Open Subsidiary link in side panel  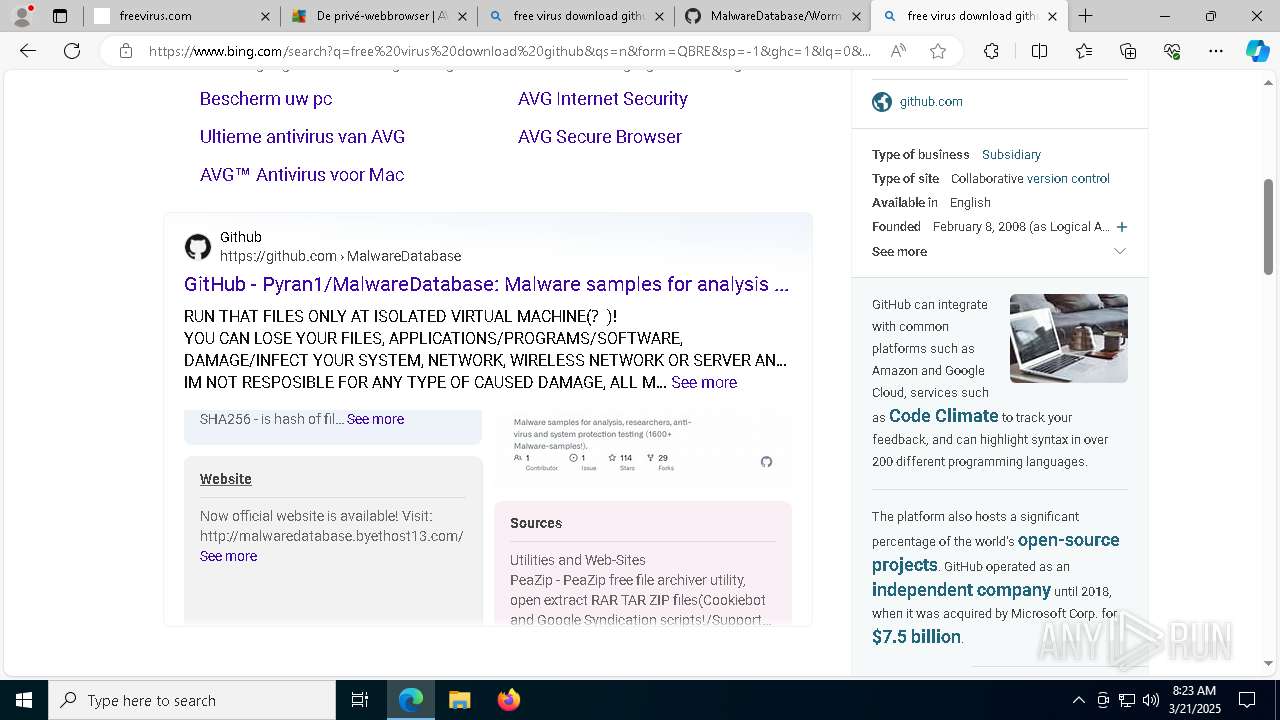(x=1011, y=155)
